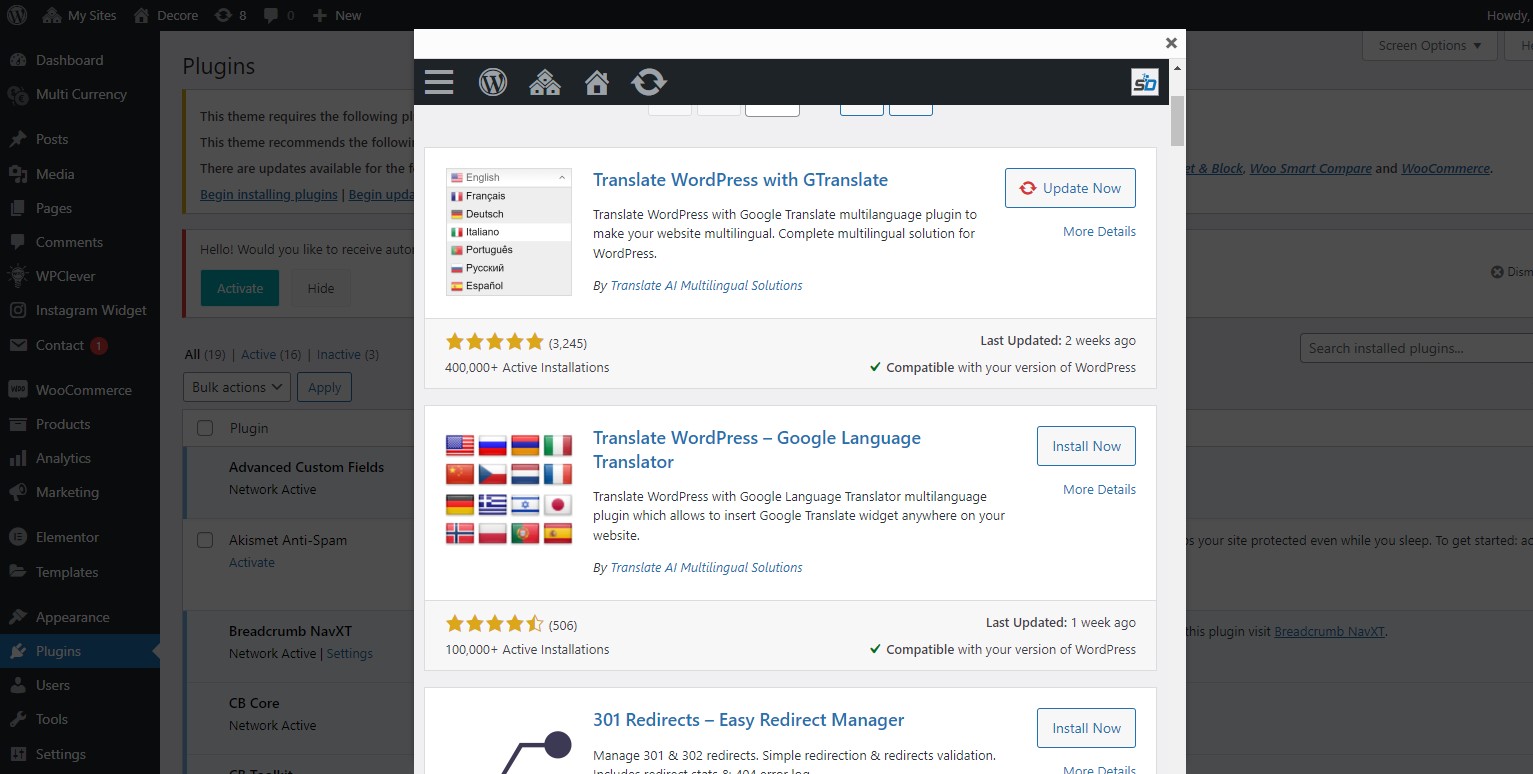Click the multi-house network icon in modal toolbar
1533x774 pixels.
544,82
